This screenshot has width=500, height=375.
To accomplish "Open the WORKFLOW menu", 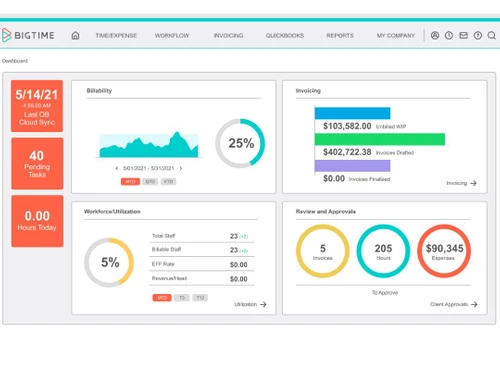I will [x=172, y=35].
